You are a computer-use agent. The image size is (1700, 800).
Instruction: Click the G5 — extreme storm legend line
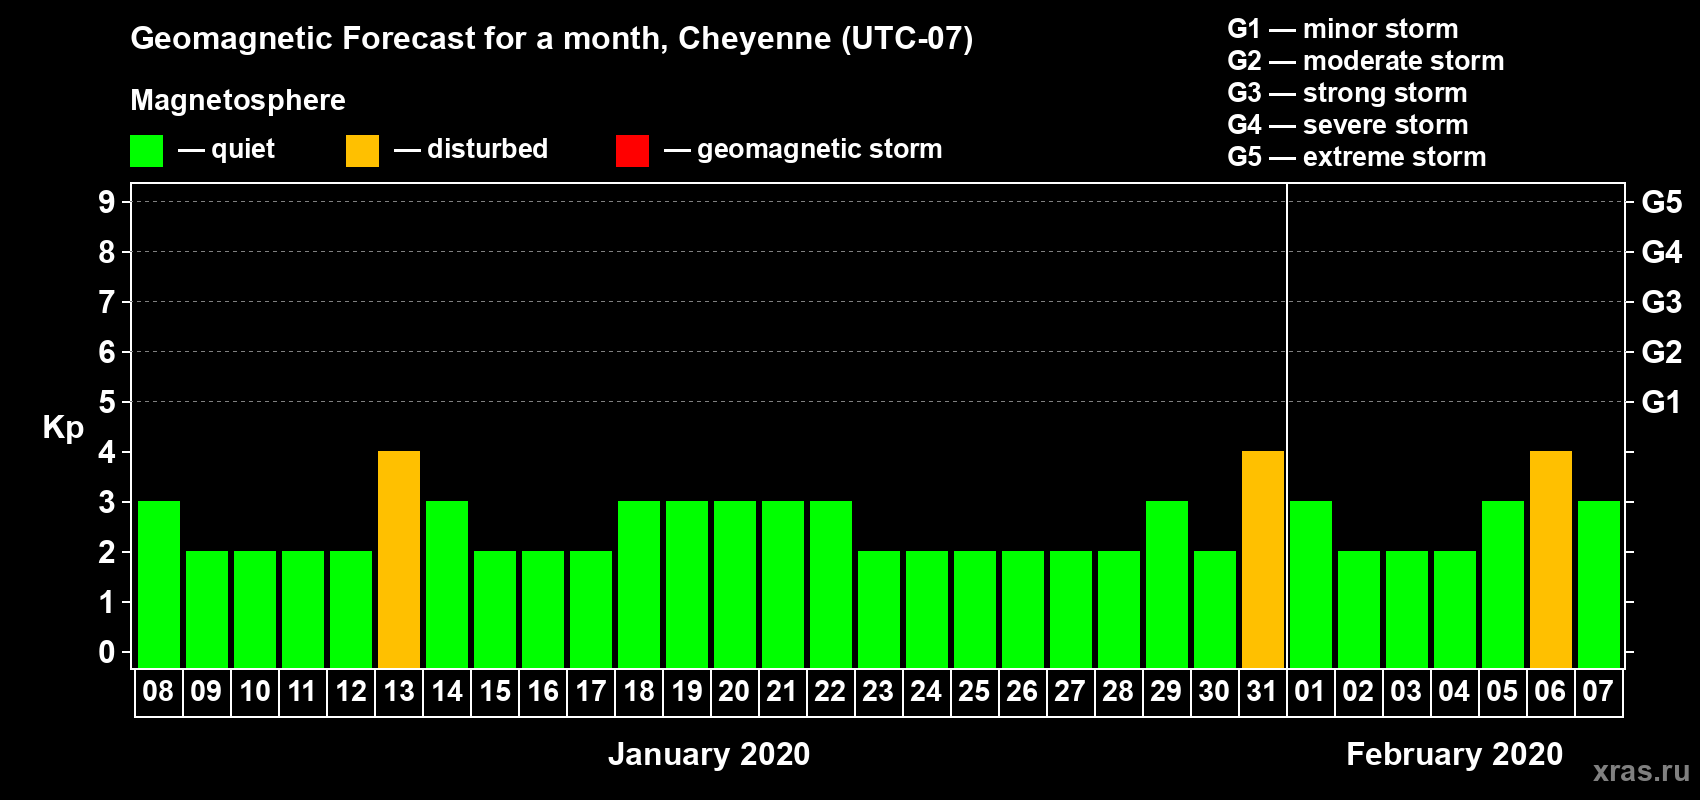click(x=1357, y=157)
